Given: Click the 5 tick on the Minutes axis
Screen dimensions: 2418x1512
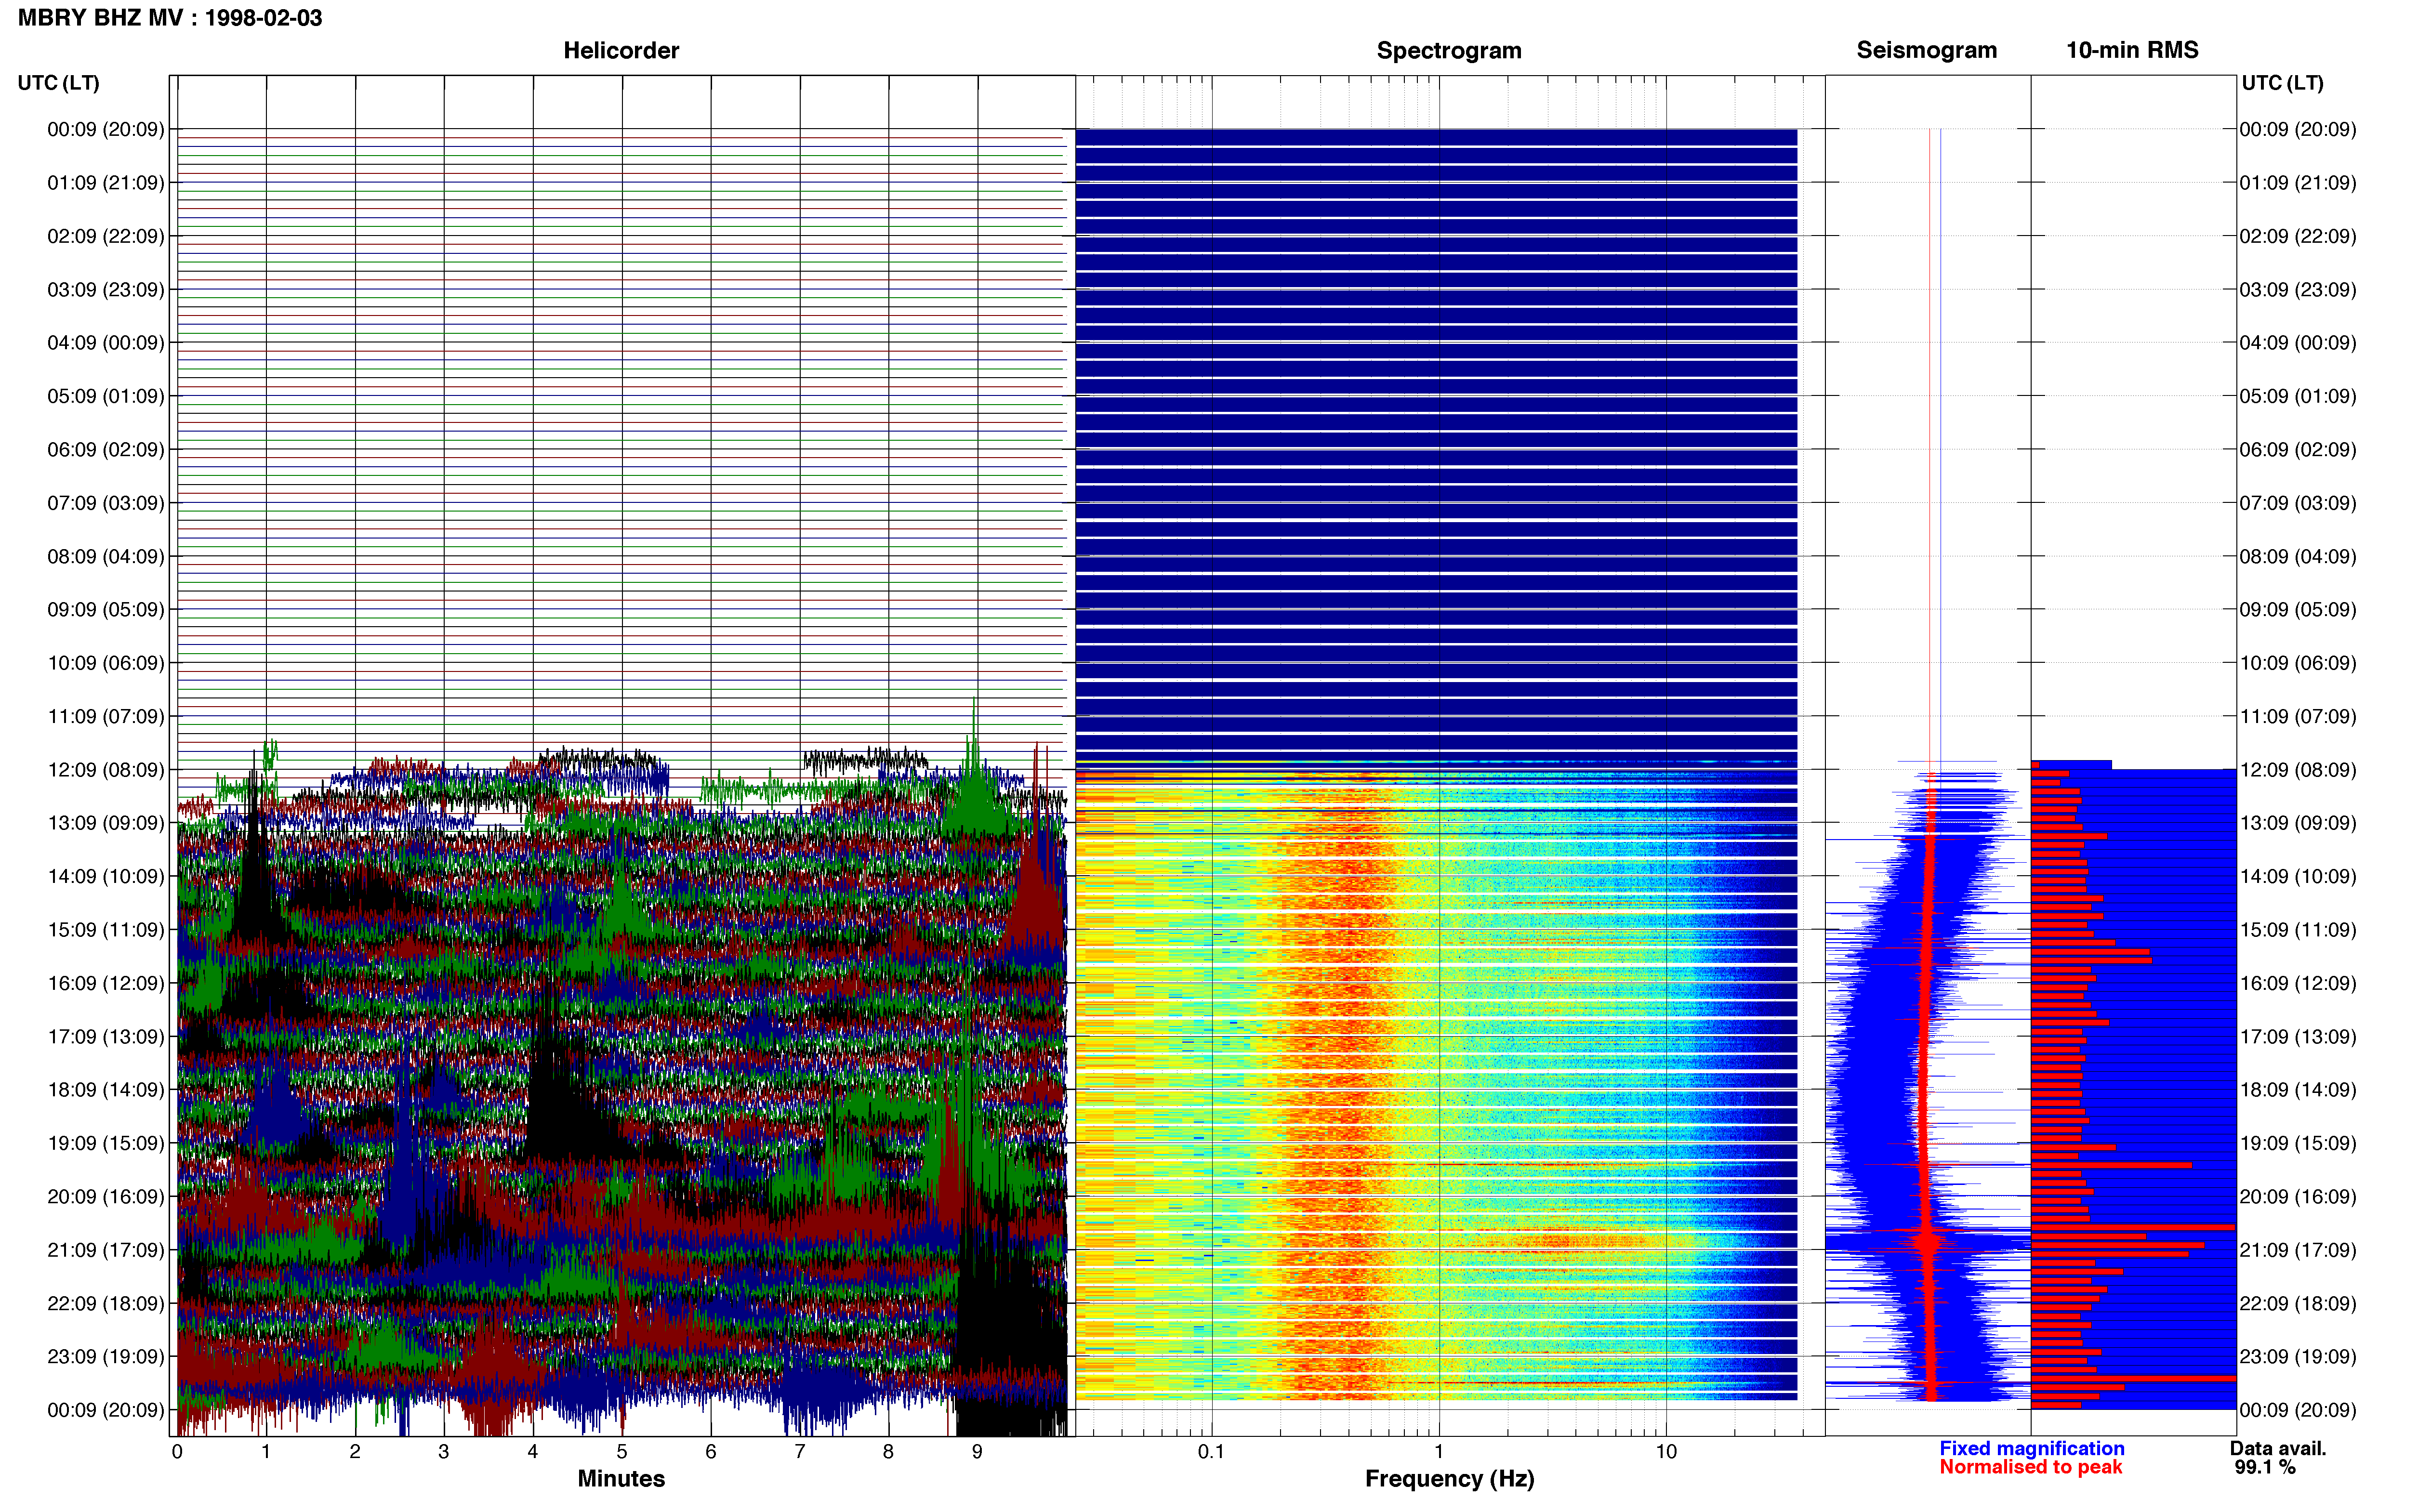Looking at the screenshot, I should 622,1451.
